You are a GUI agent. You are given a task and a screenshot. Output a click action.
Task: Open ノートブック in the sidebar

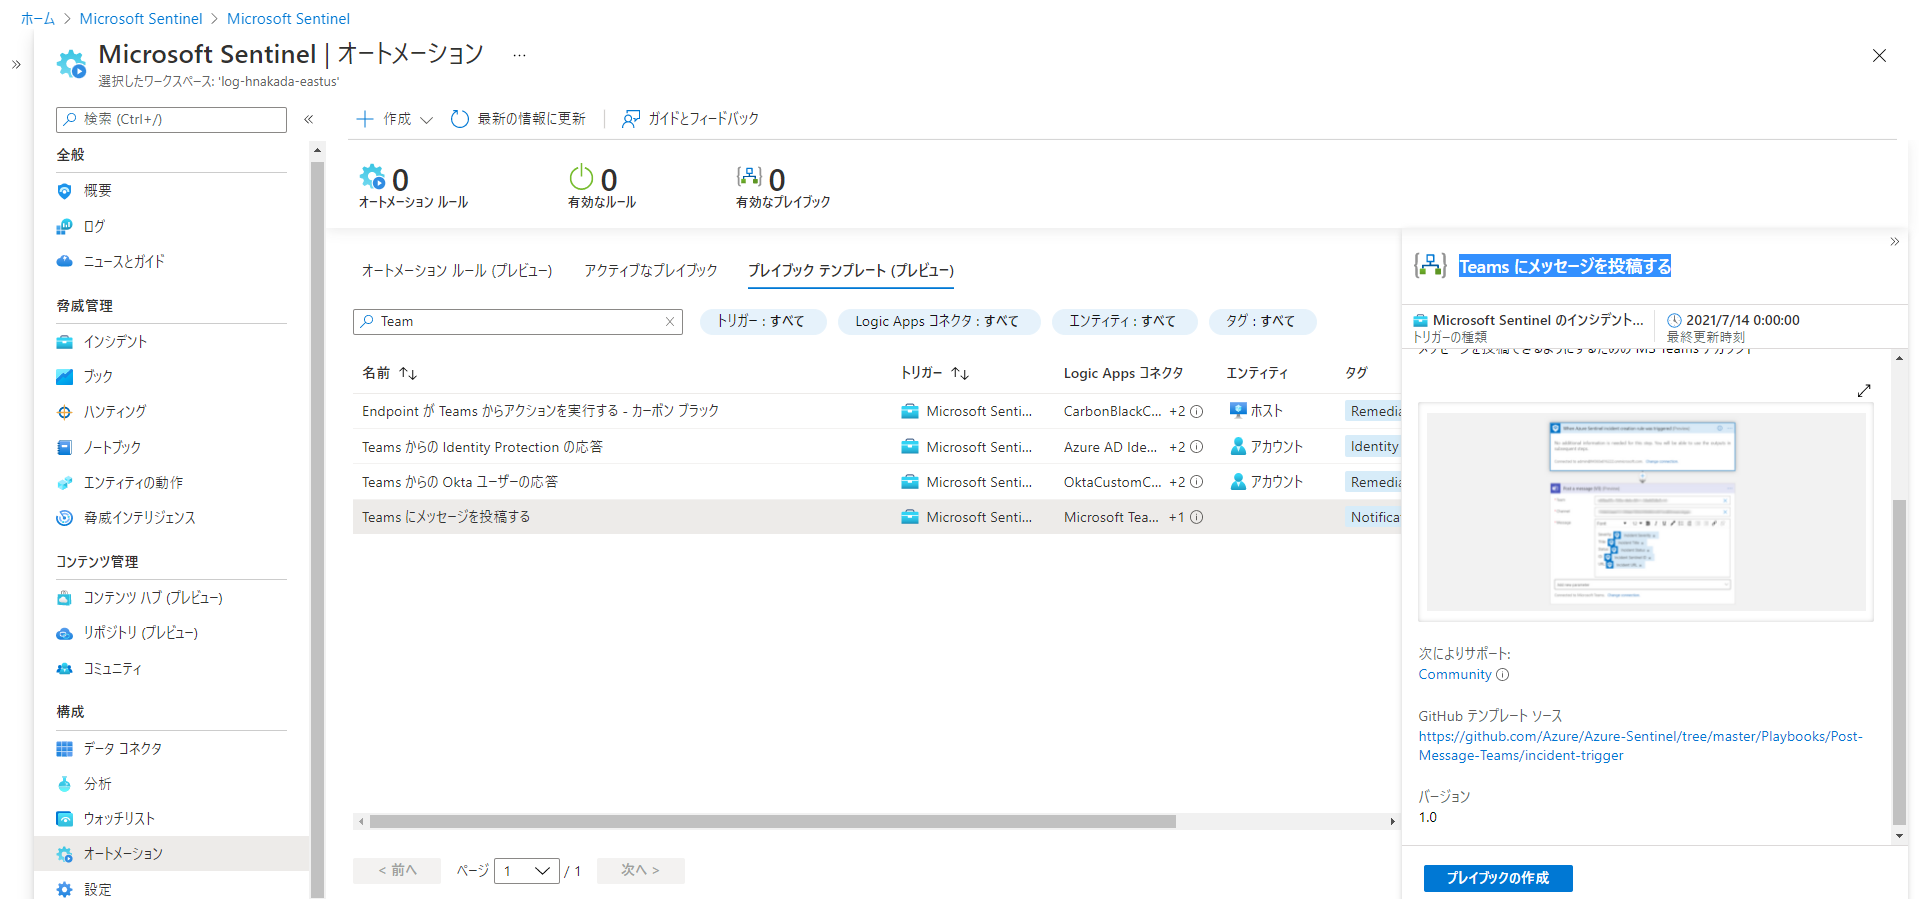coord(112,448)
